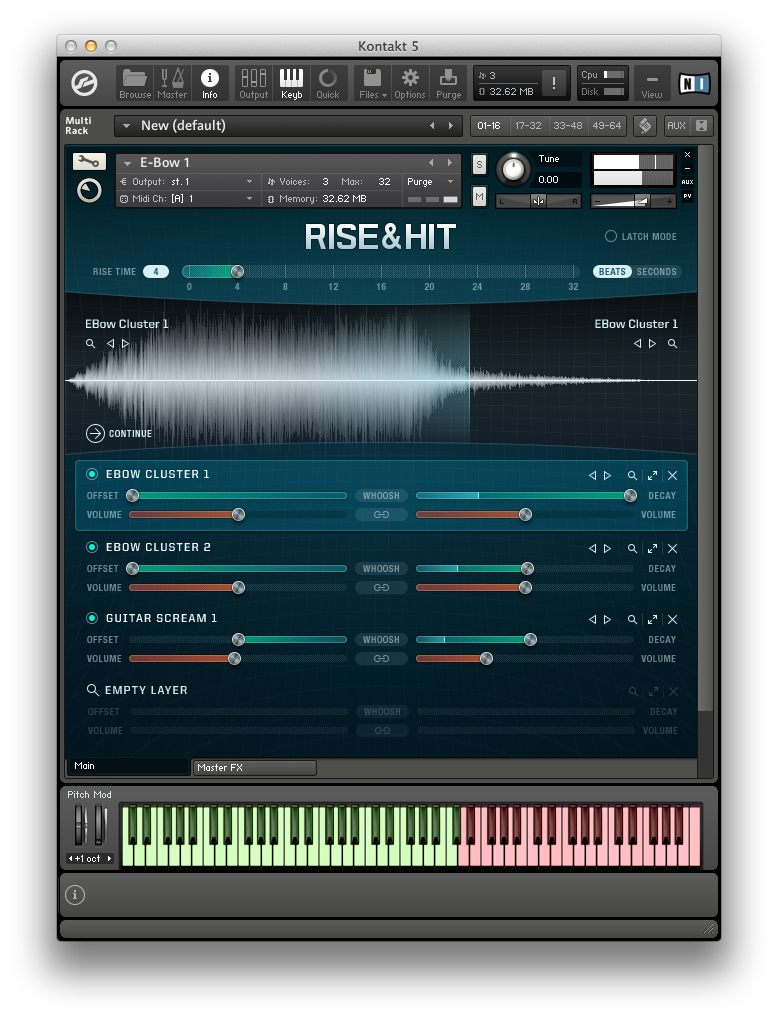The height and width of the screenshot is (1020, 778).
Task: Select the 33-48 rack page
Action: [568, 126]
